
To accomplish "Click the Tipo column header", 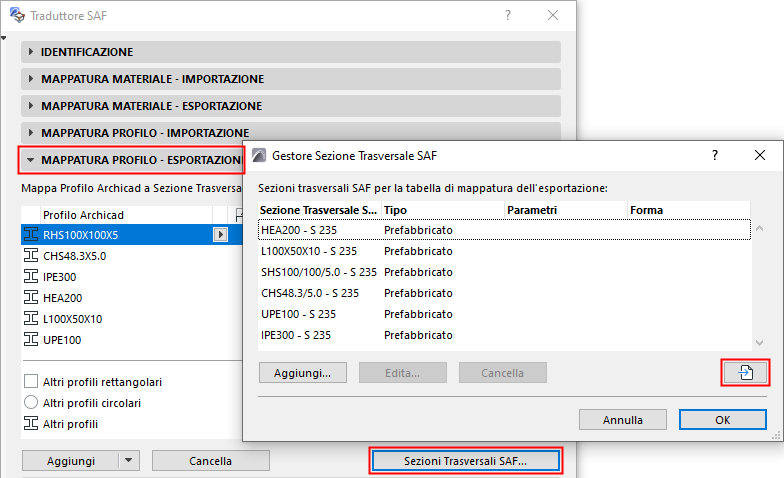I will coord(443,210).
